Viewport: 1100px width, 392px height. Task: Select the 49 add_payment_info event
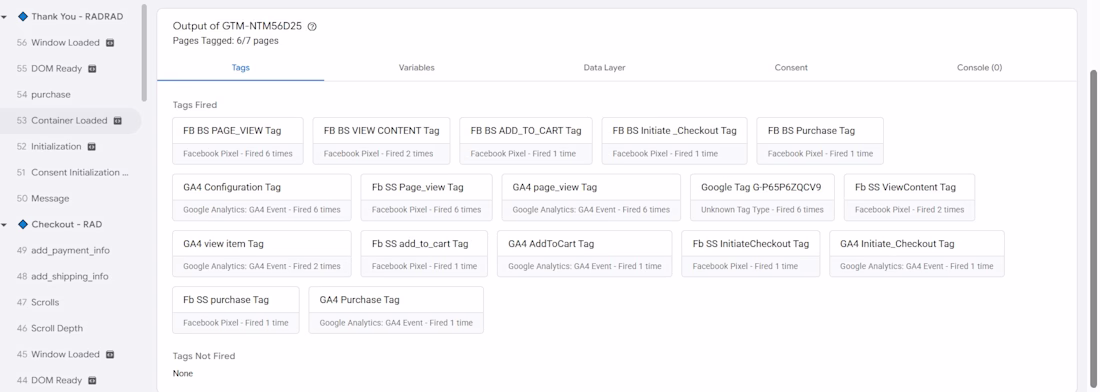pos(70,250)
